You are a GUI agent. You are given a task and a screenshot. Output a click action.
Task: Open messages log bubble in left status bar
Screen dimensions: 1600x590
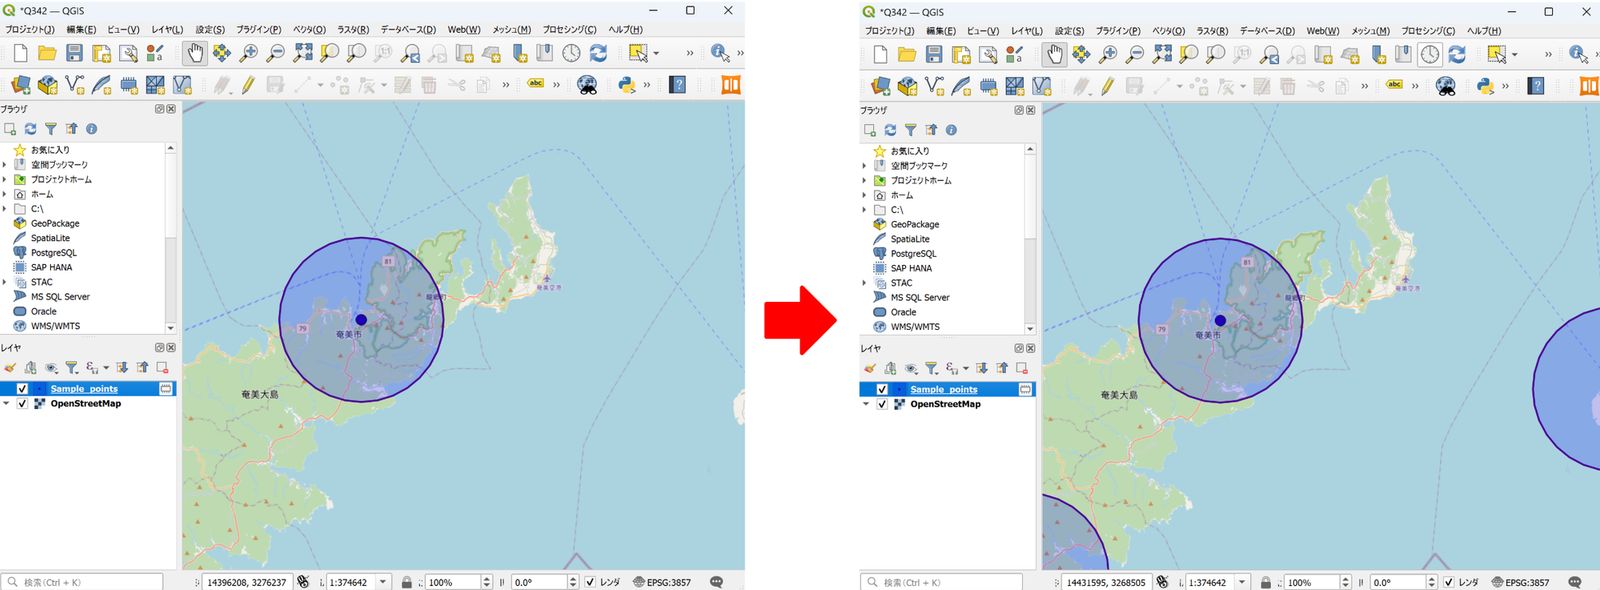717,582
